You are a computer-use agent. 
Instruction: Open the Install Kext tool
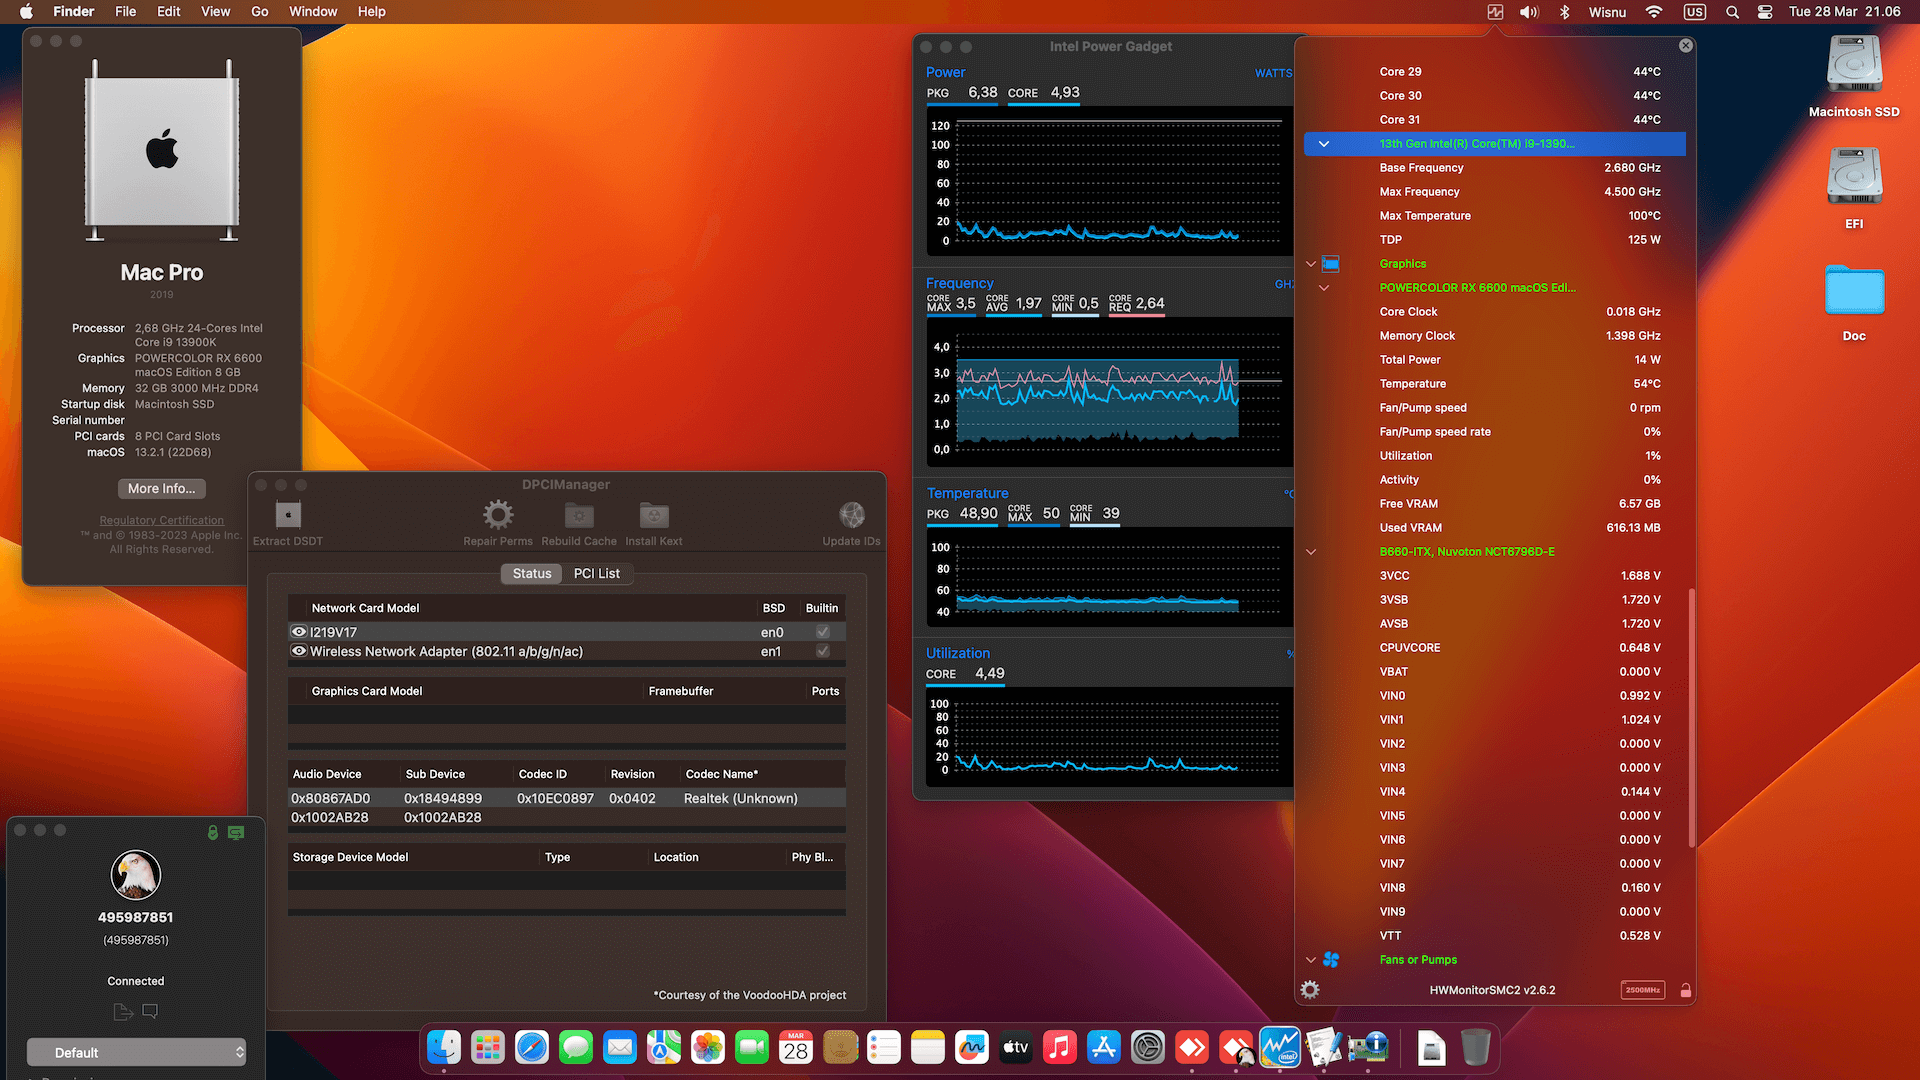point(653,515)
